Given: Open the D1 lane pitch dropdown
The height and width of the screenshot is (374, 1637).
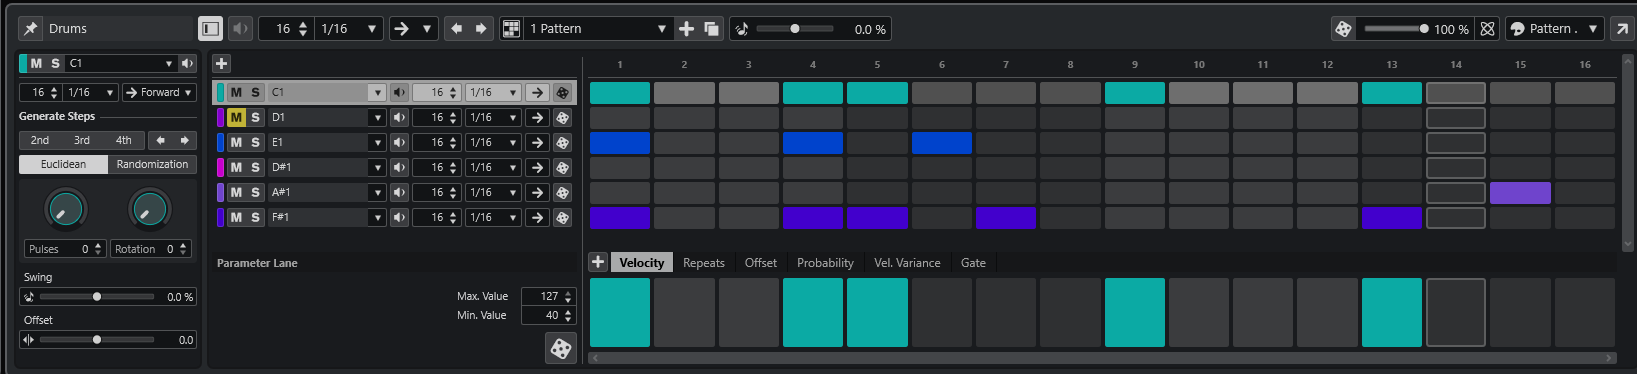Looking at the screenshot, I should [377, 117].
